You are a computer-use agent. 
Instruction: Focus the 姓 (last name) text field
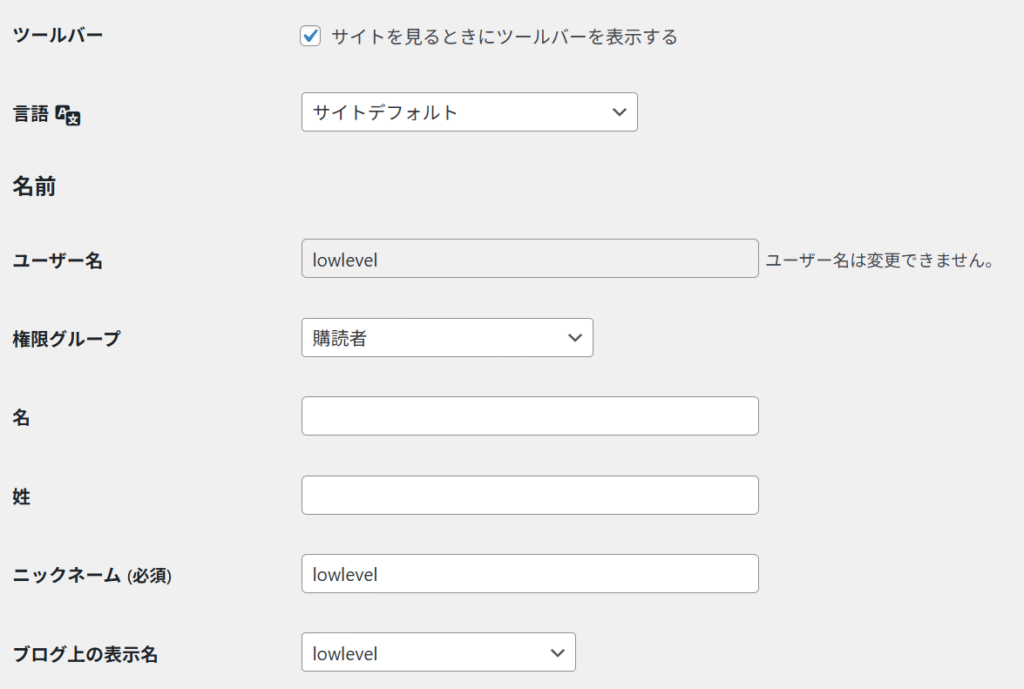point(529,495)
